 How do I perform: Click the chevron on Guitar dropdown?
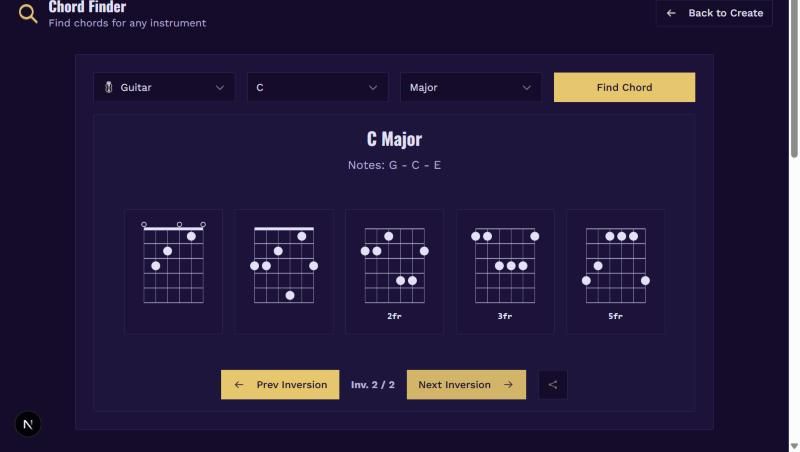point(220,88)
